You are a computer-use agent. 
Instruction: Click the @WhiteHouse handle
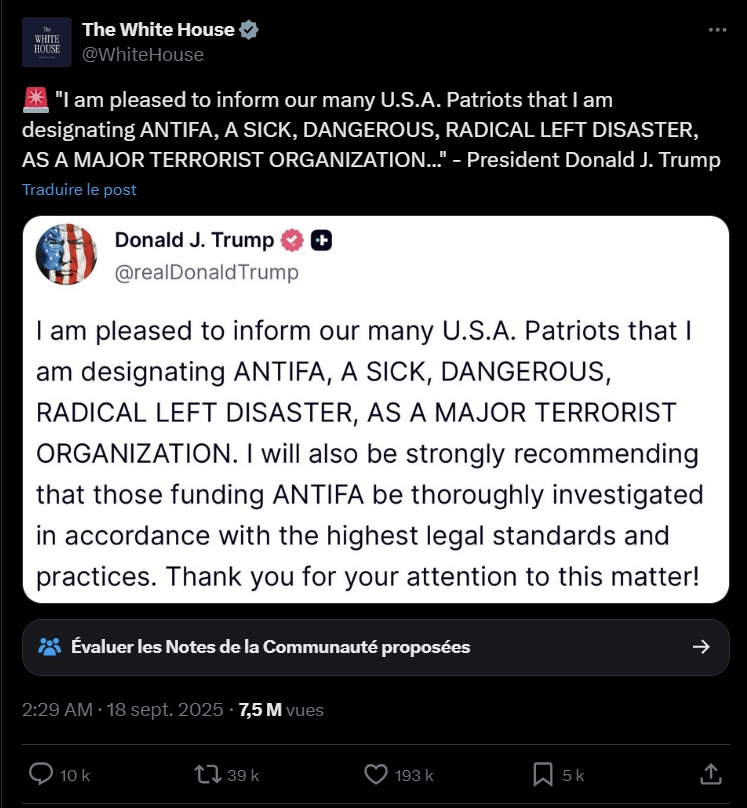[143, 54]
